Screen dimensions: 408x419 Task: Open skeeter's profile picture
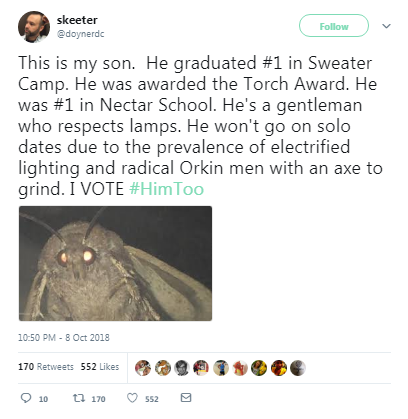[34, 27]
